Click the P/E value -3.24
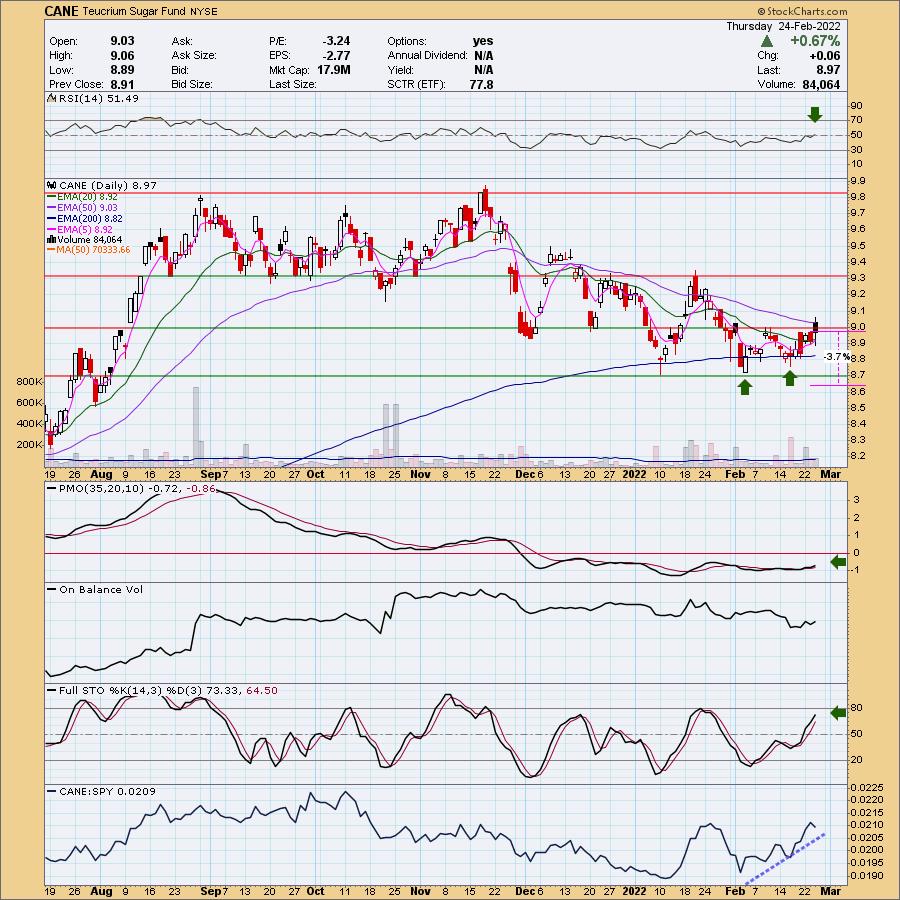This screenshot has width=900, height=900. click(x=336, y=41)
